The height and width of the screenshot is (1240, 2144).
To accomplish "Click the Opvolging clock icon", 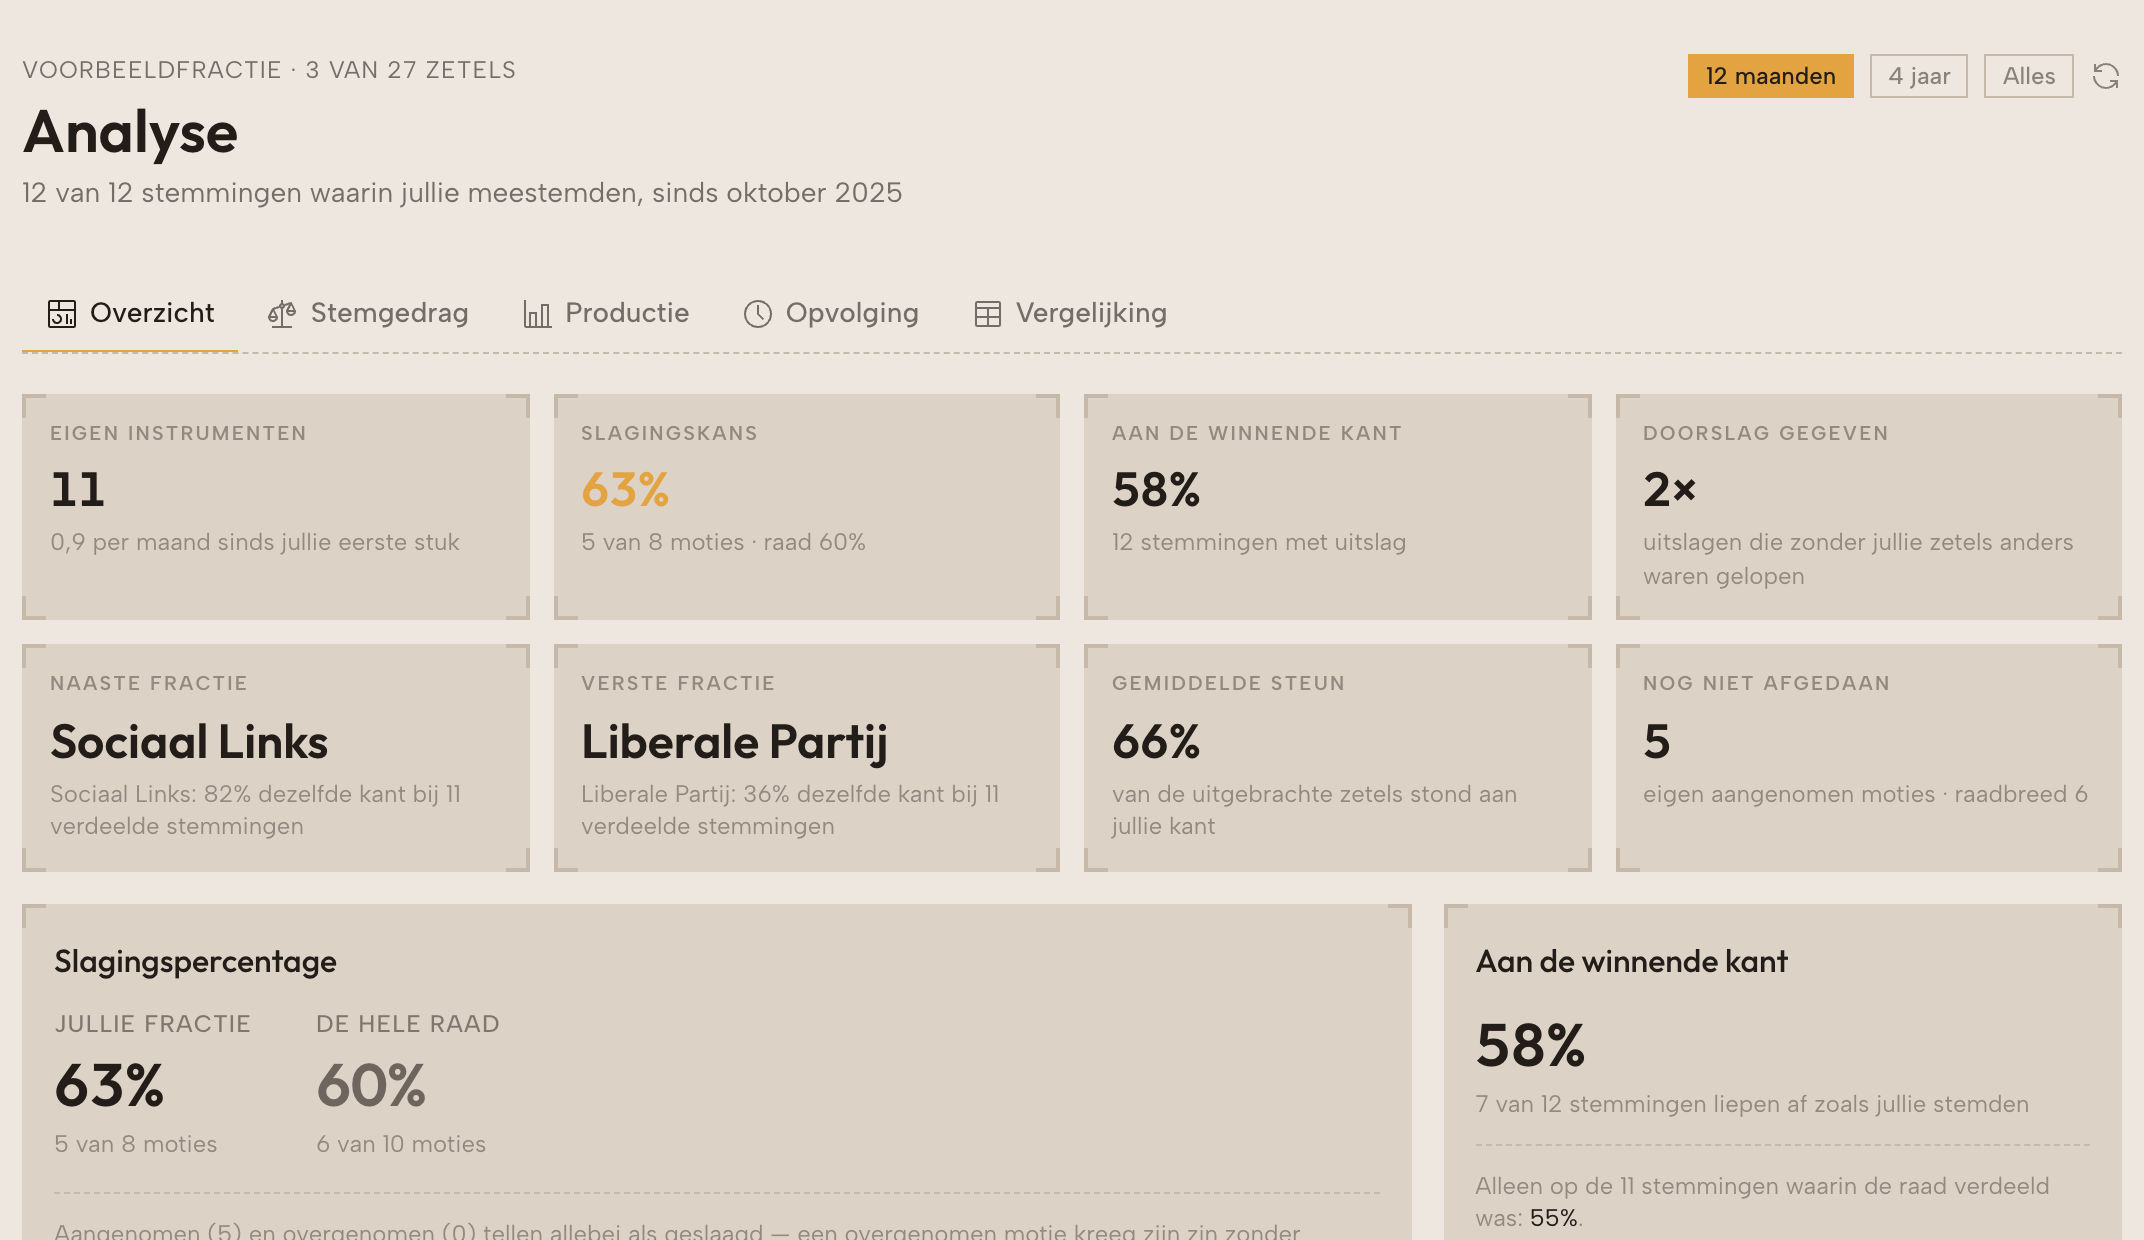I will 758,314.
